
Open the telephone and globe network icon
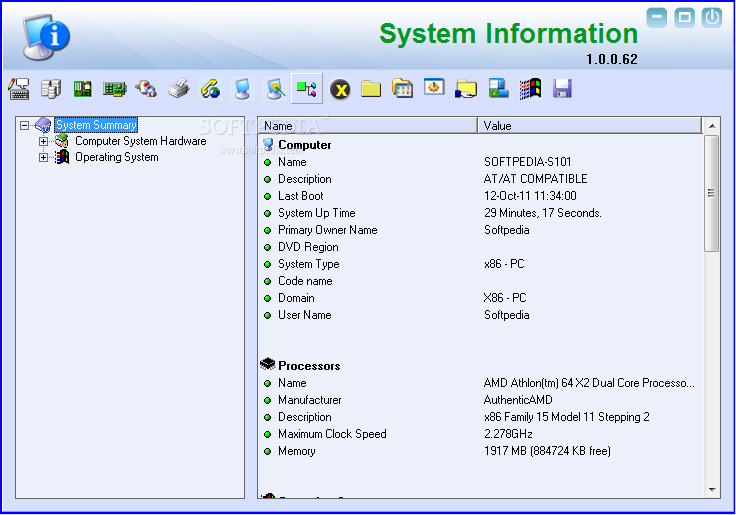(x=210, y=89)
